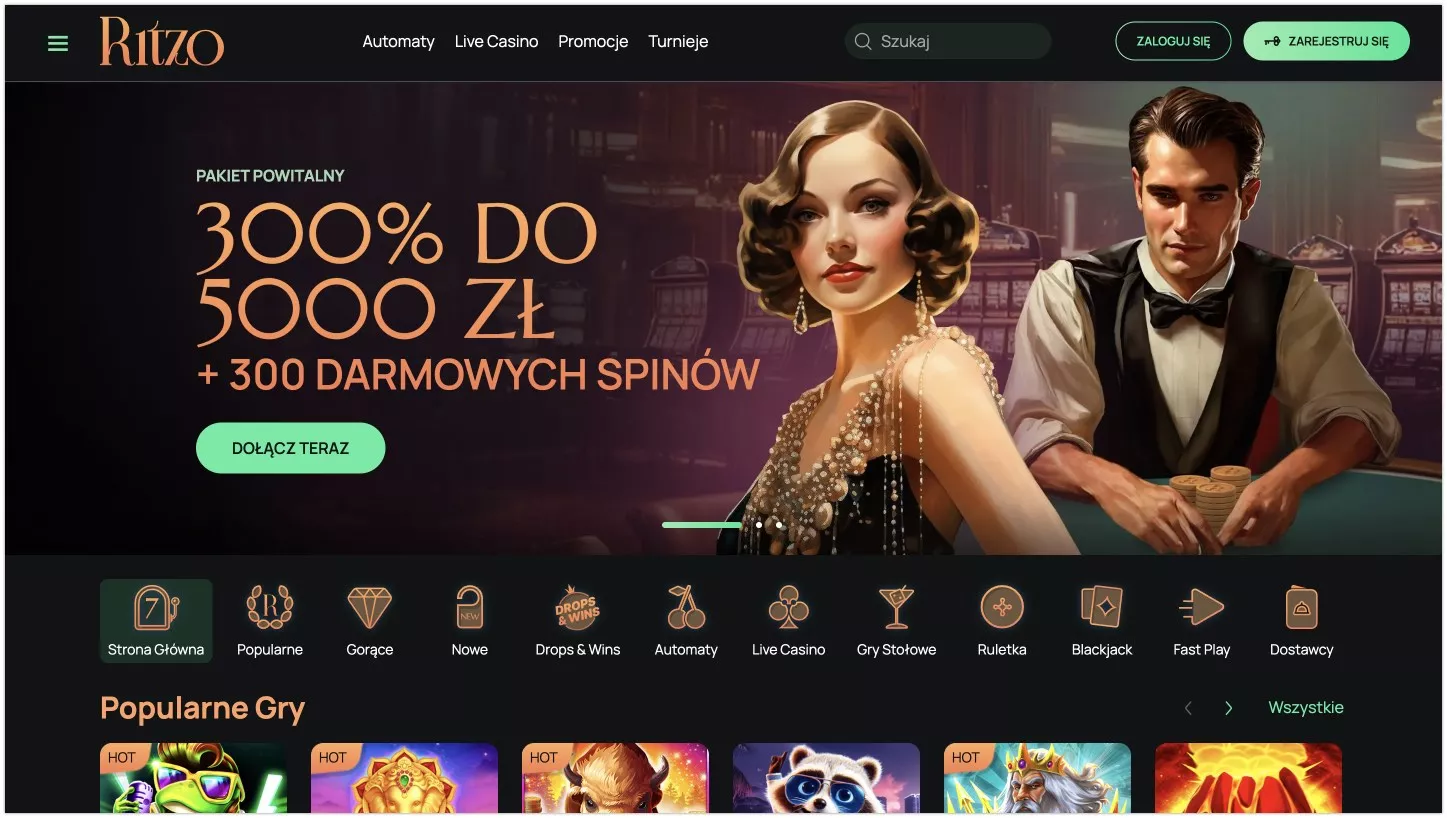
Task: Go to previous popular games page
Action: click(1188, 708)
